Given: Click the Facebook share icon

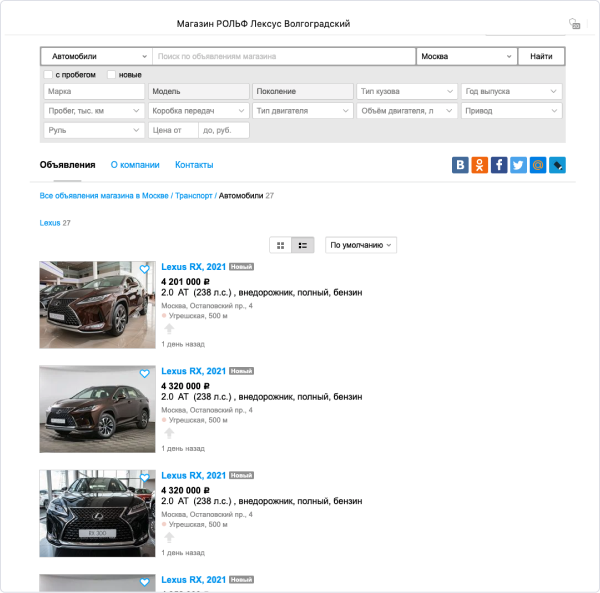Looking at the screenshot, I should click(499, 165).
